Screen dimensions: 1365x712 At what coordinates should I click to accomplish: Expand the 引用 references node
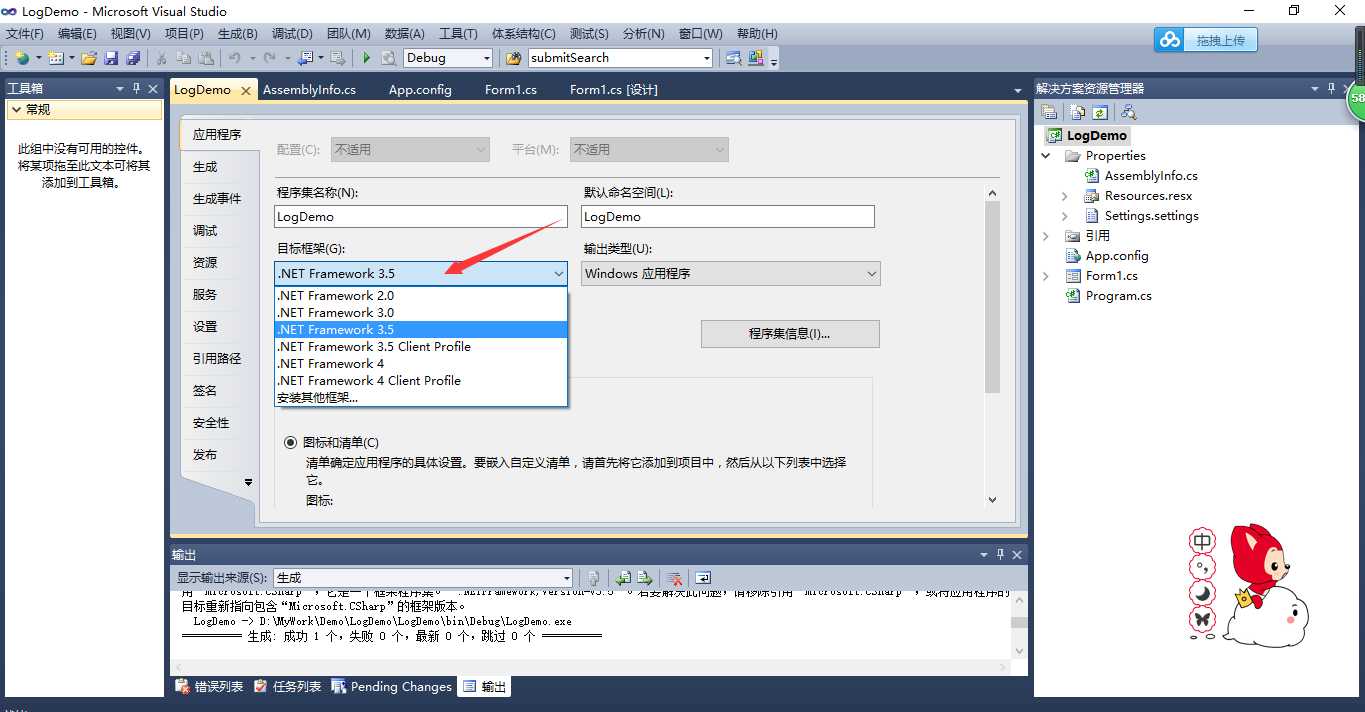[1046, 236]
